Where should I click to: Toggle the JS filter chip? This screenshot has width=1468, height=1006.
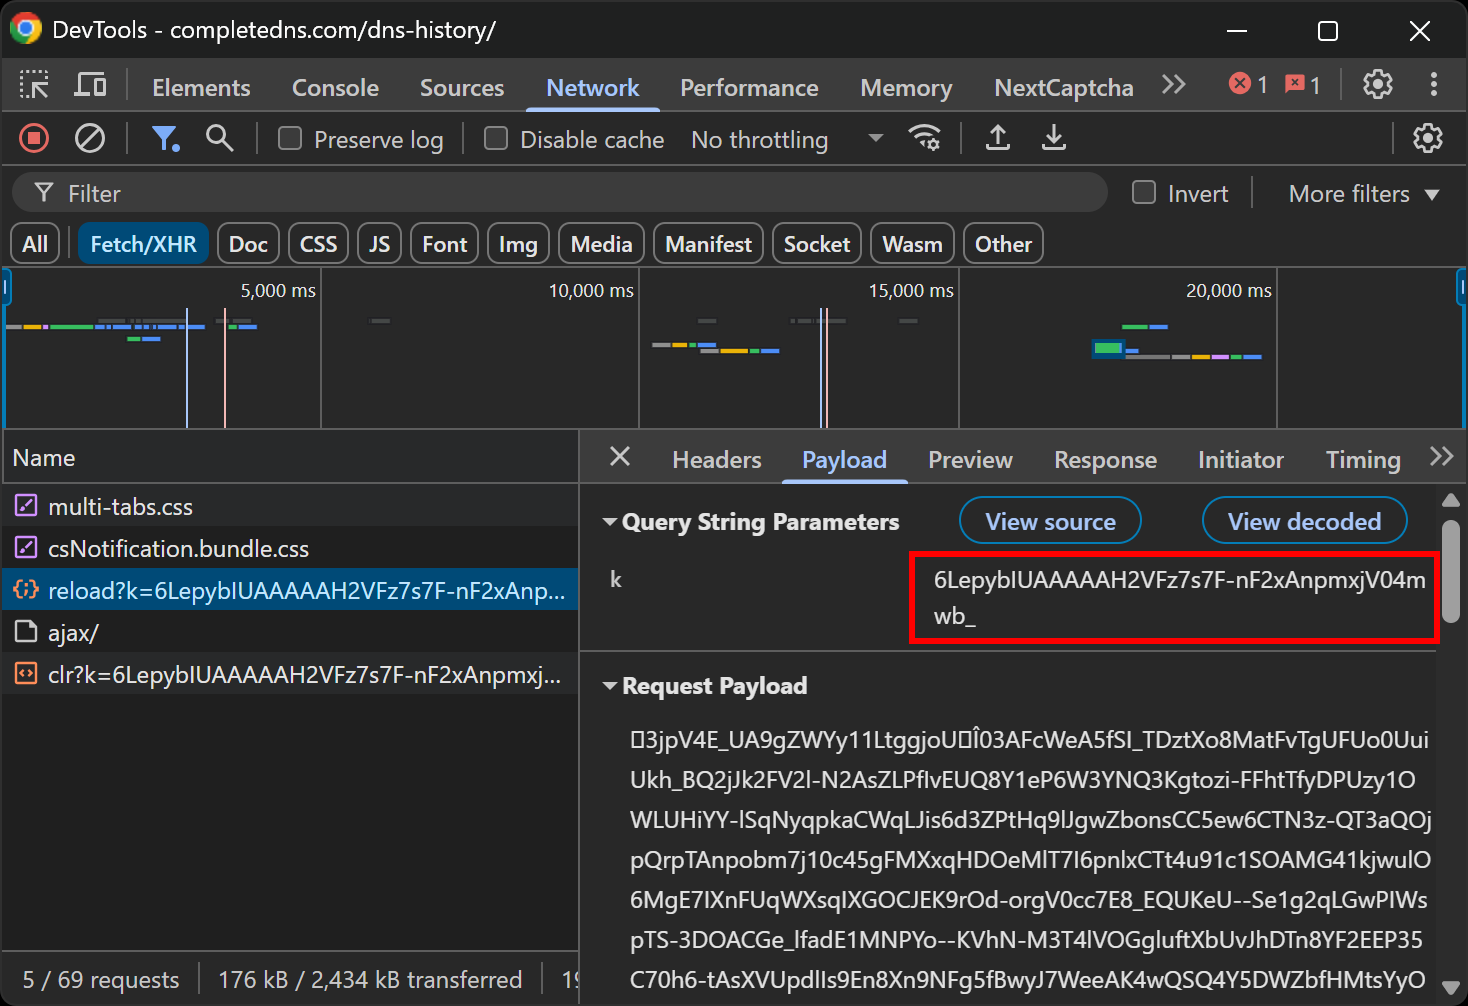tap(379, 244)
